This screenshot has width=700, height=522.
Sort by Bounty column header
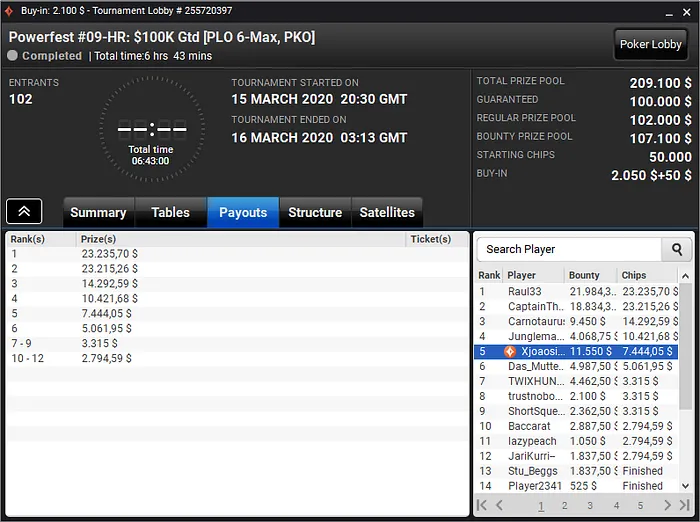point(590,275)
